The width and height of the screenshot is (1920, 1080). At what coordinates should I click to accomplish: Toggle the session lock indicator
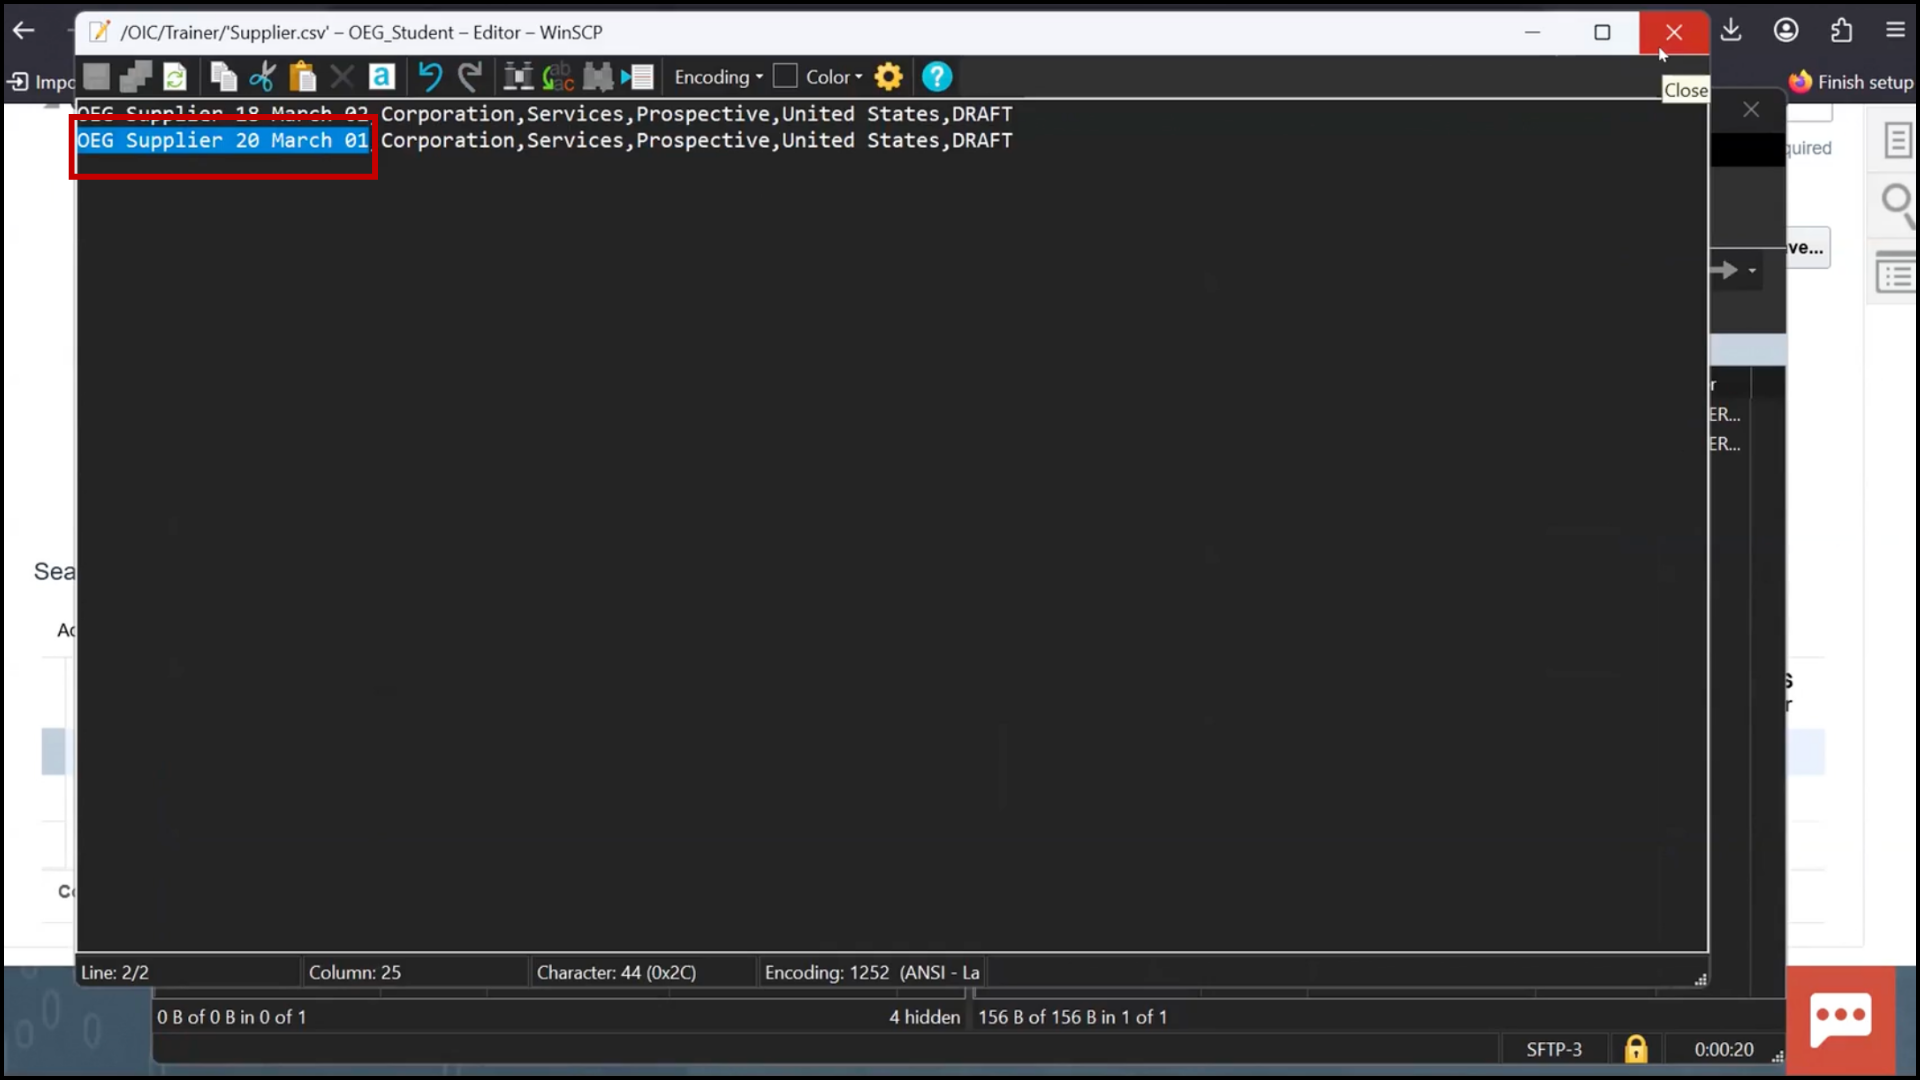coord(1635,1049)
